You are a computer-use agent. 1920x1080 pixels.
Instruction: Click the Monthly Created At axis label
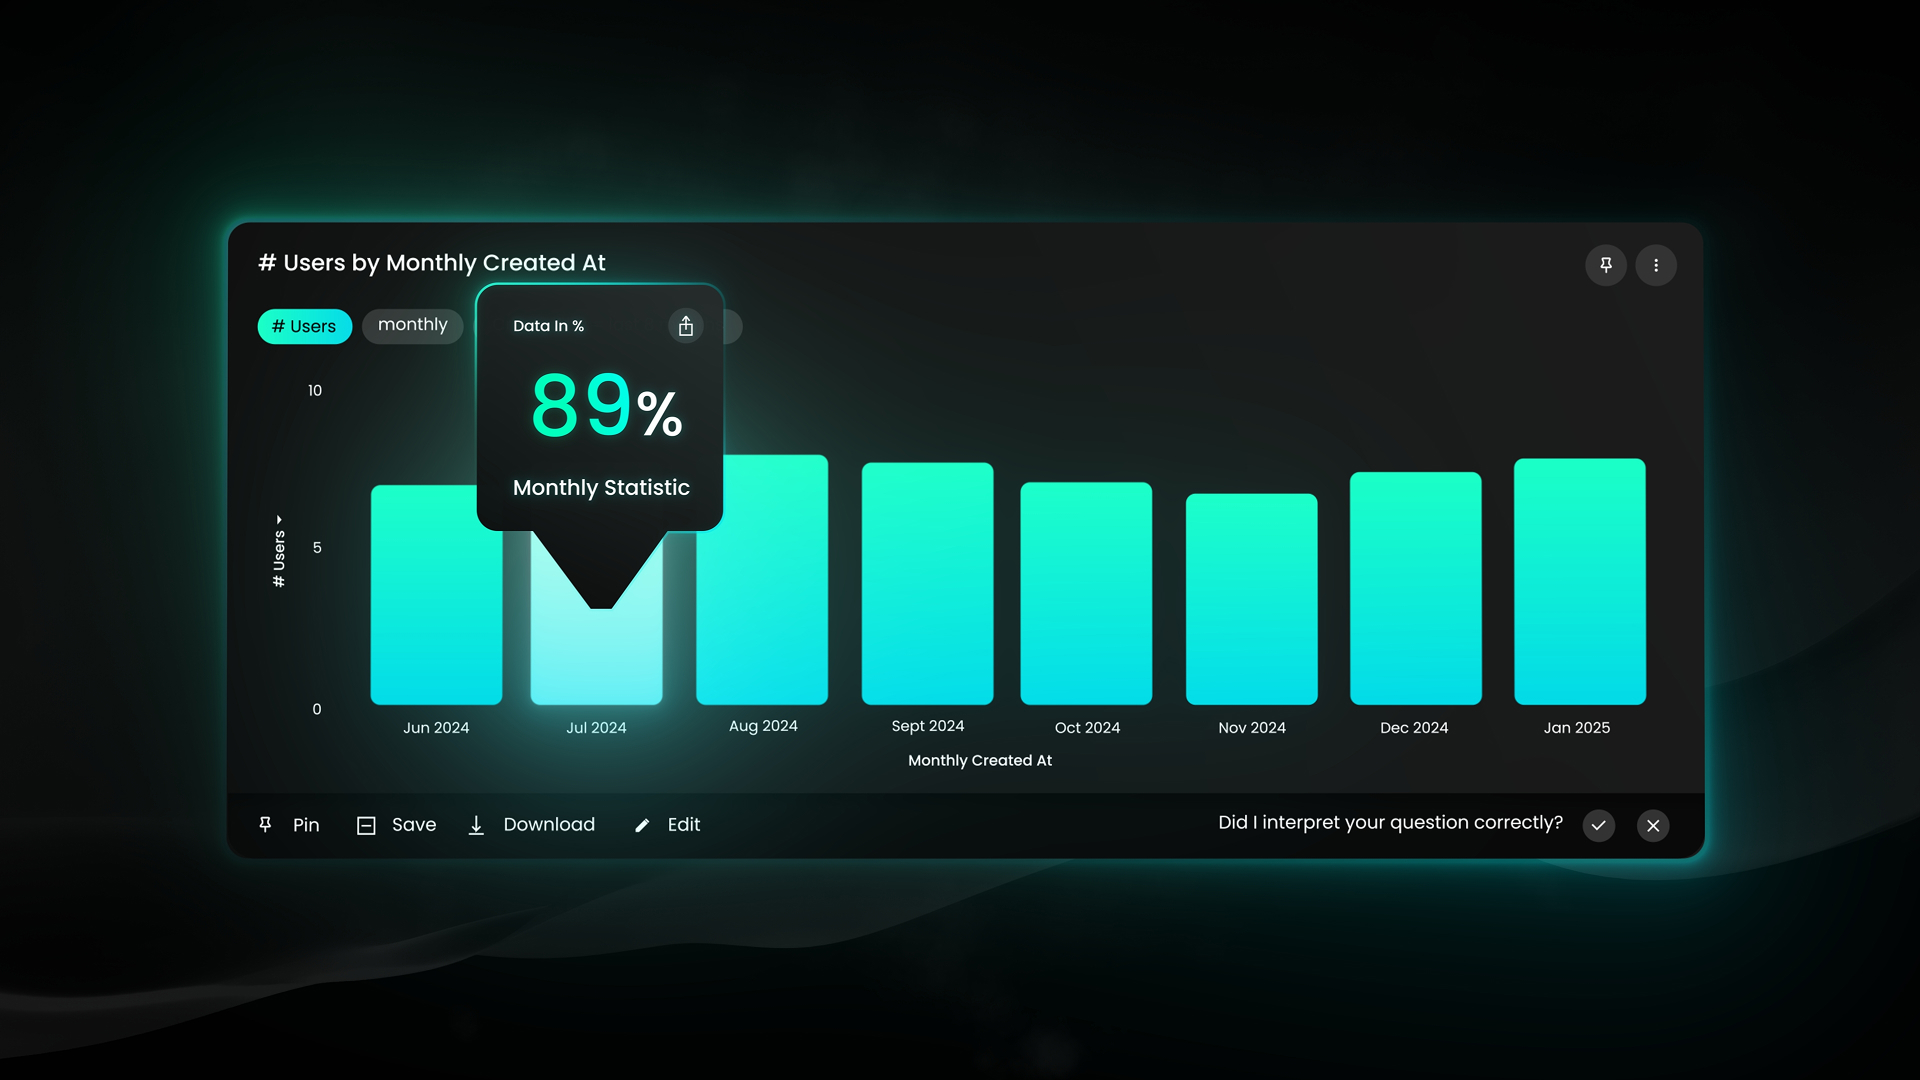(x=980, y=761)
